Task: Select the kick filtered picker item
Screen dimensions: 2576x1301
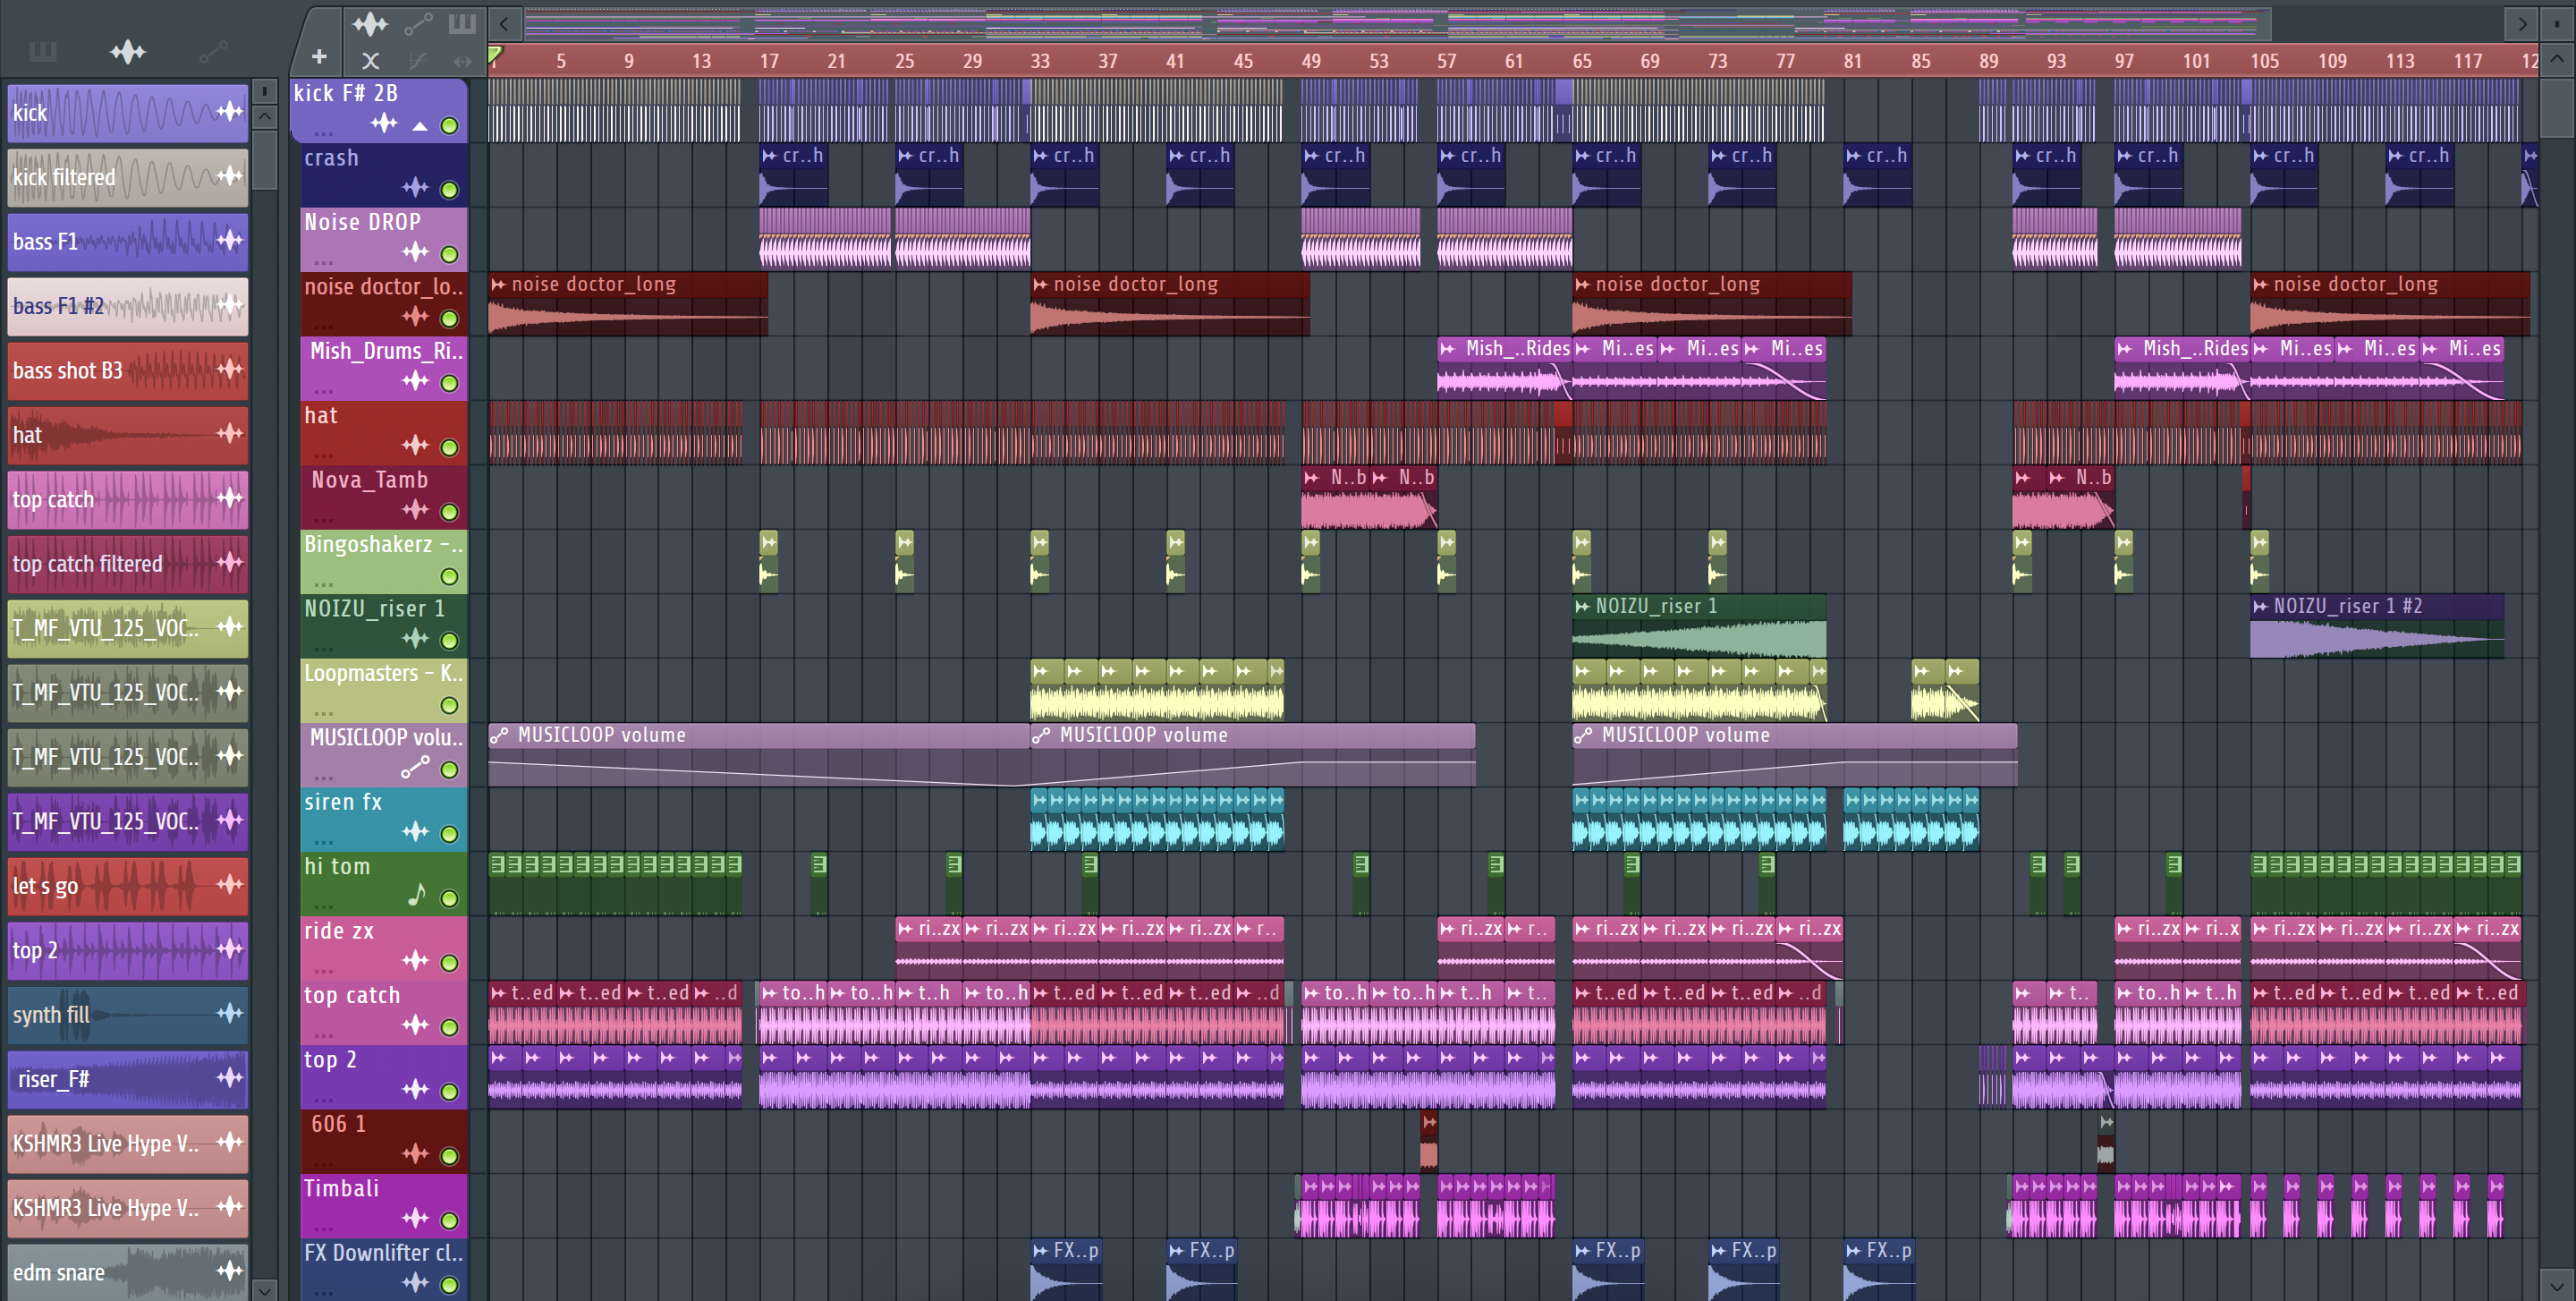Action: [128, 177]
